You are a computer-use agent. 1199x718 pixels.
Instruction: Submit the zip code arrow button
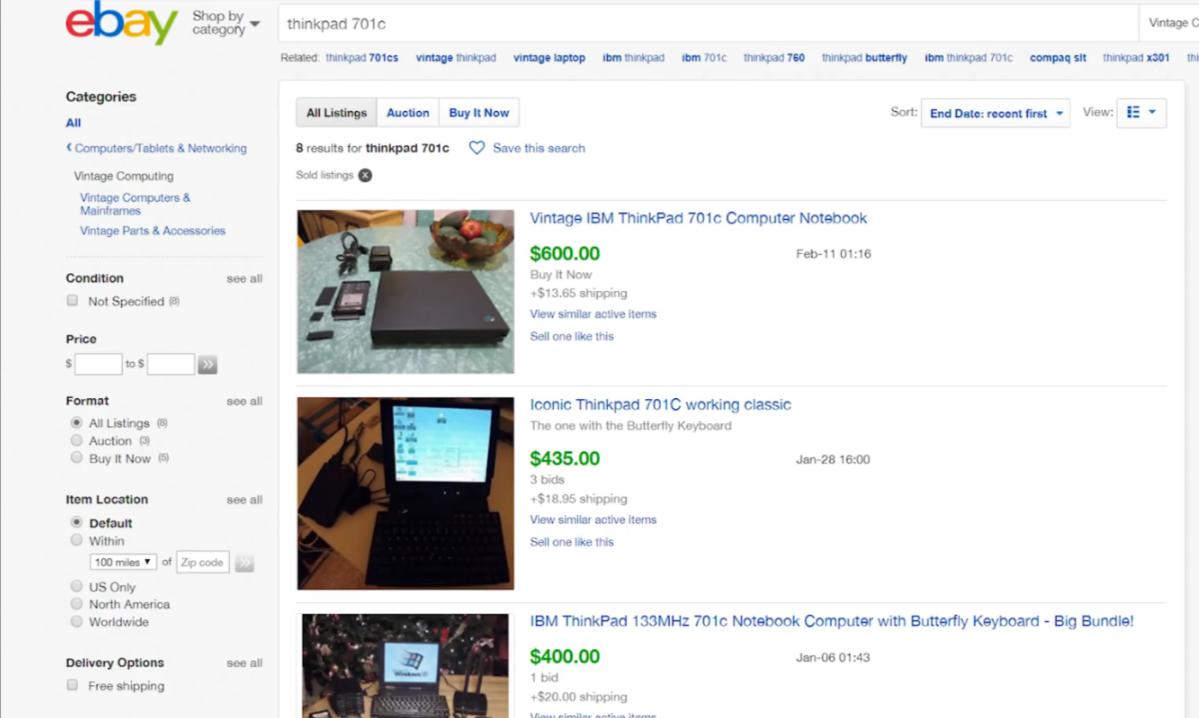coord(244,563)
